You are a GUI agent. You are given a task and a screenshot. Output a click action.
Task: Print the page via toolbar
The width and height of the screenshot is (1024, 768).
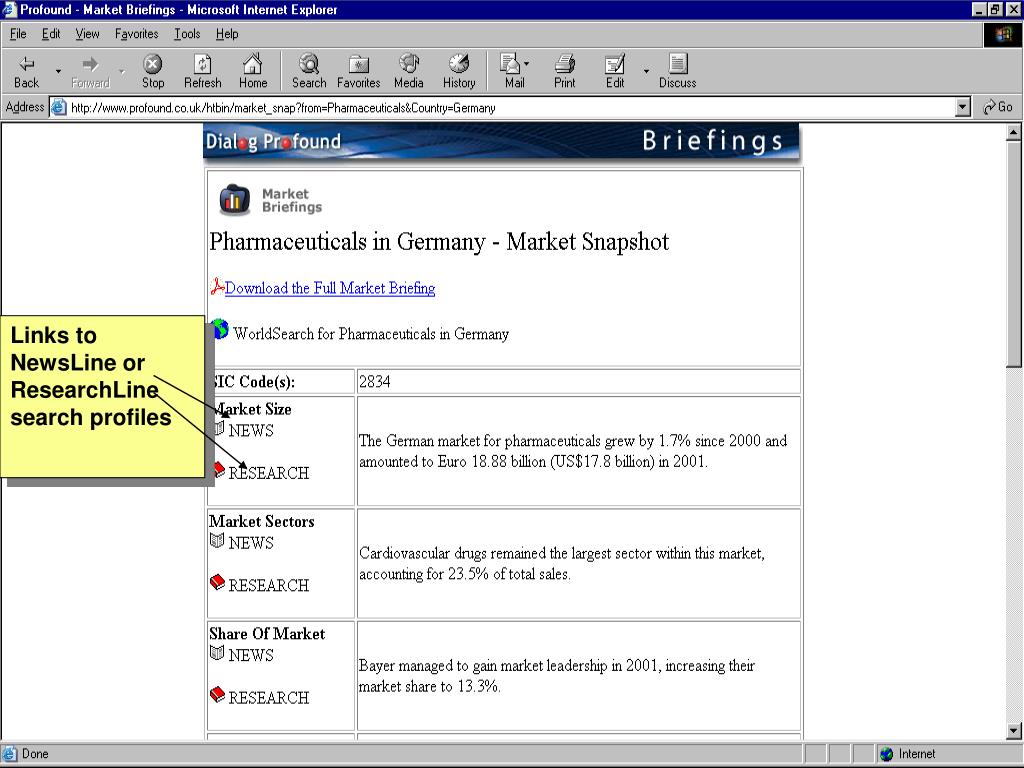pos(565,71)
